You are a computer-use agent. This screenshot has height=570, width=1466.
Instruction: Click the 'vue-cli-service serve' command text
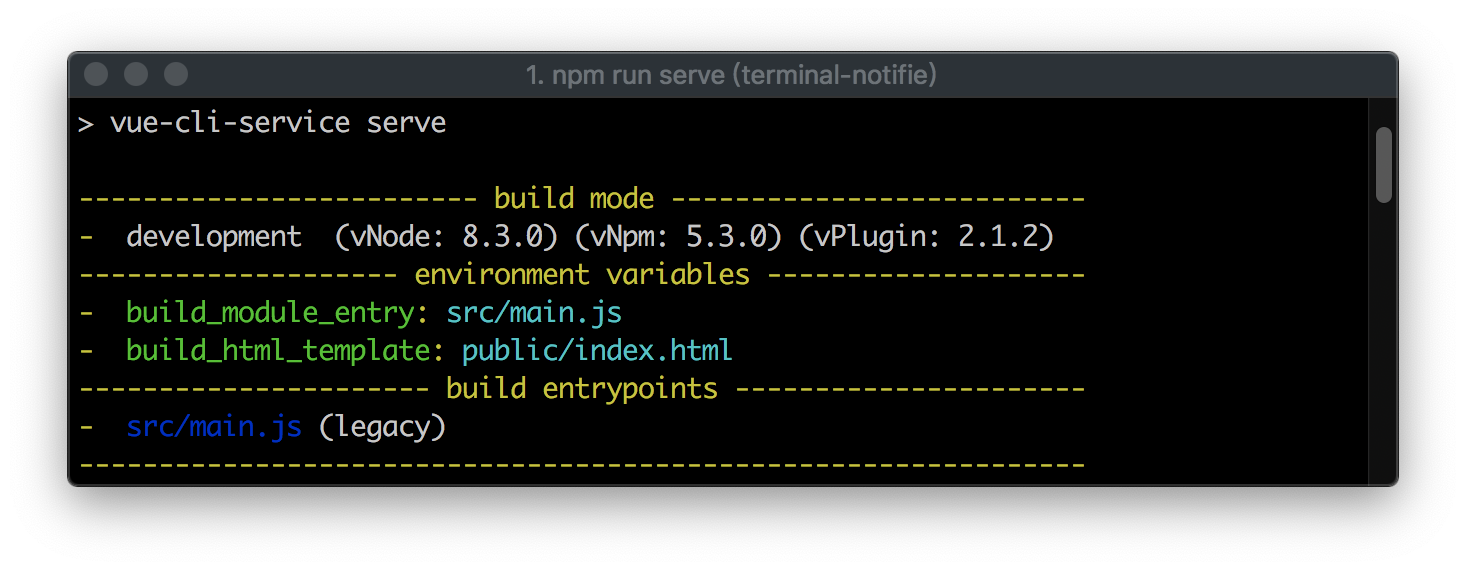pos(278,123)
